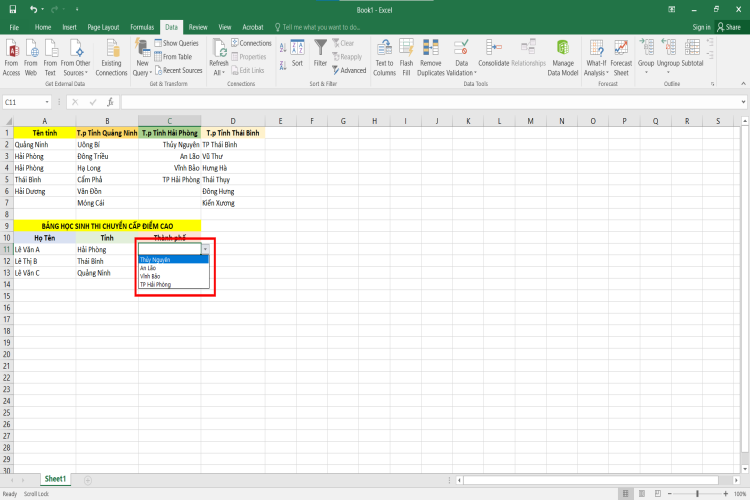
Task: Adjust the zoom slider handle
Action: [697, 493]
